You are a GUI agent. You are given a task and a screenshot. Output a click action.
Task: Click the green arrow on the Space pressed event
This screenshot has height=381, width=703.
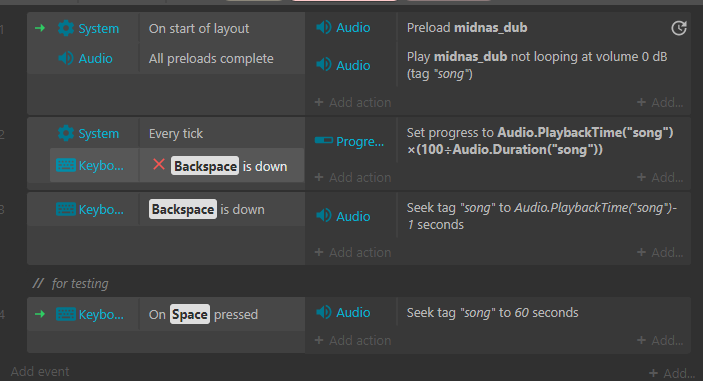tap(40, 314)
